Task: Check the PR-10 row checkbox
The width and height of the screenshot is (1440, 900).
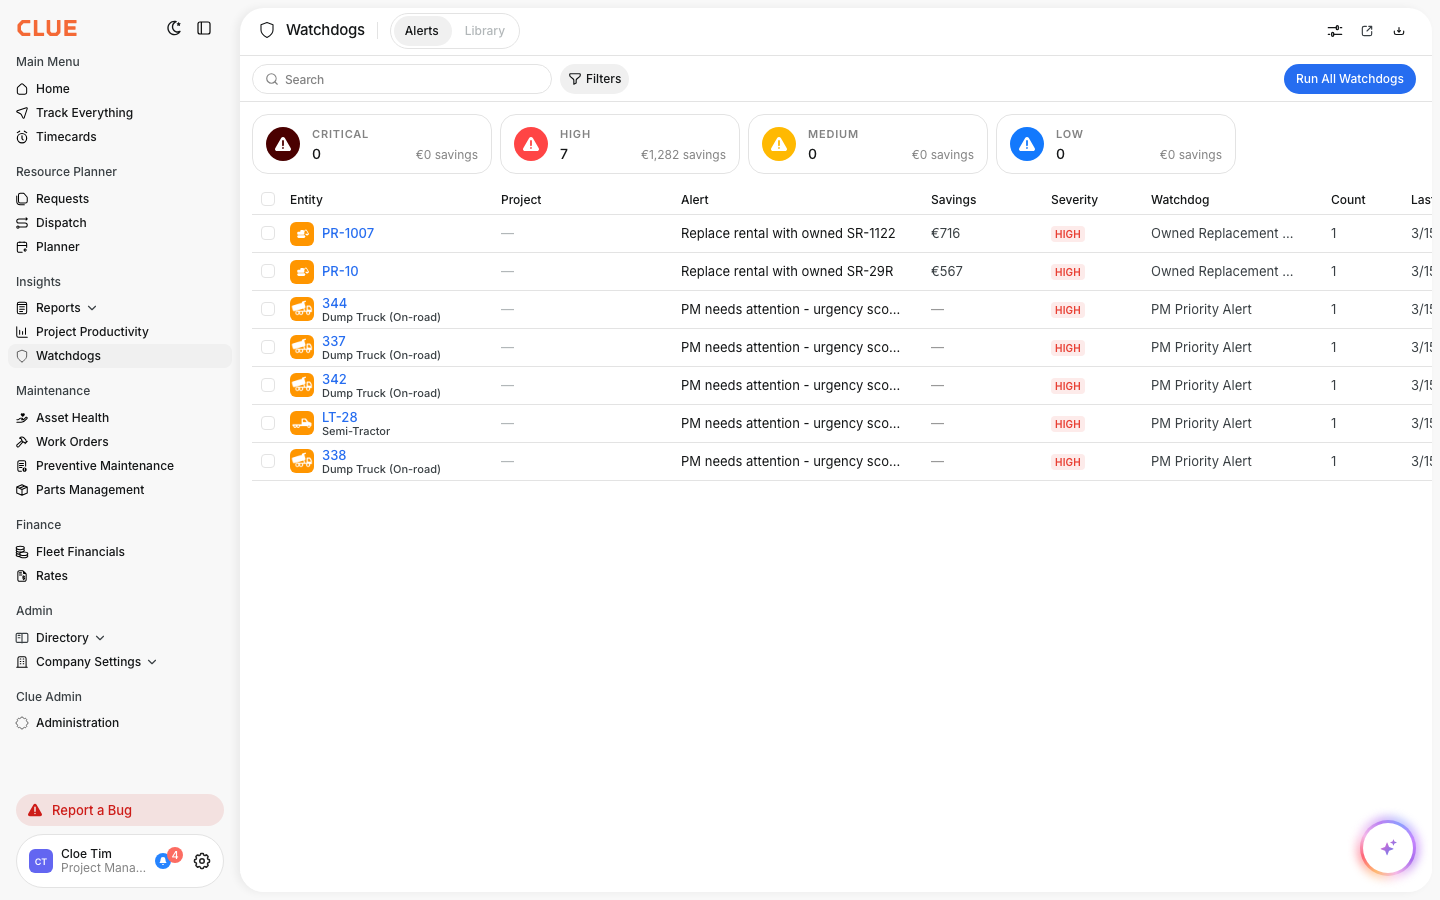Action: point(268,271)
